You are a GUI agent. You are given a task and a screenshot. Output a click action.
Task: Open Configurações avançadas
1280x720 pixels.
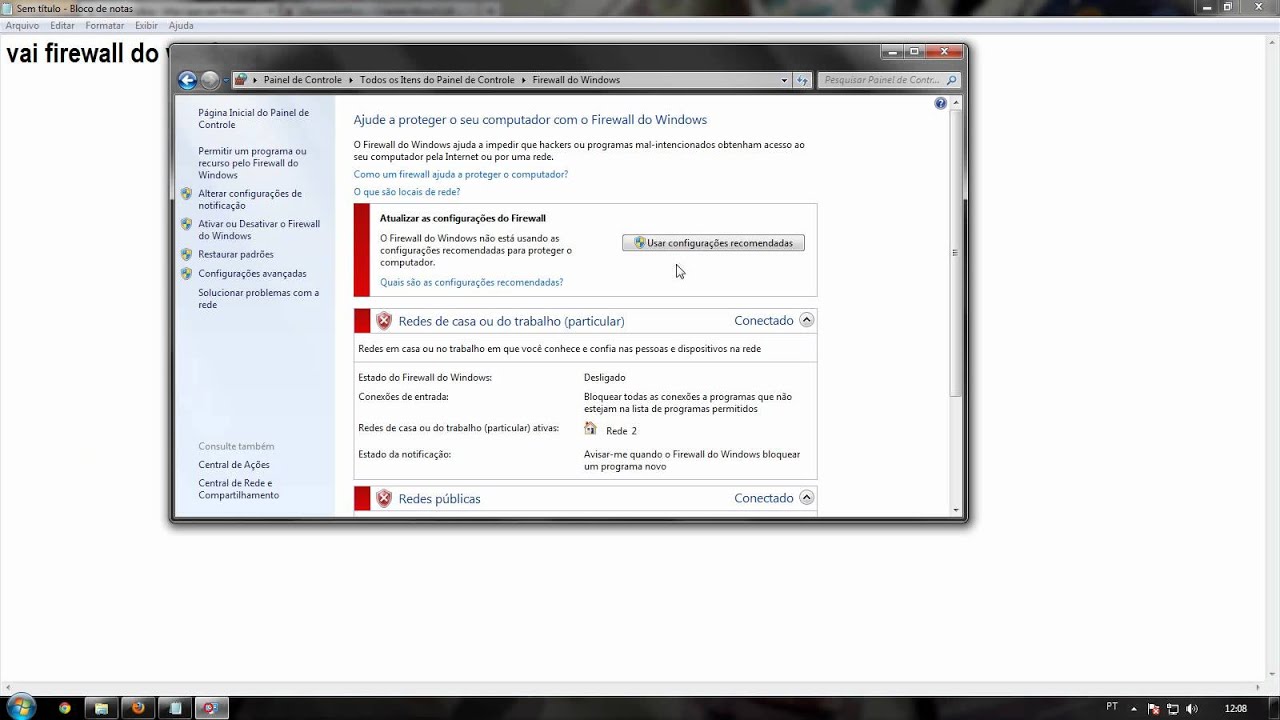coord(252,273)
